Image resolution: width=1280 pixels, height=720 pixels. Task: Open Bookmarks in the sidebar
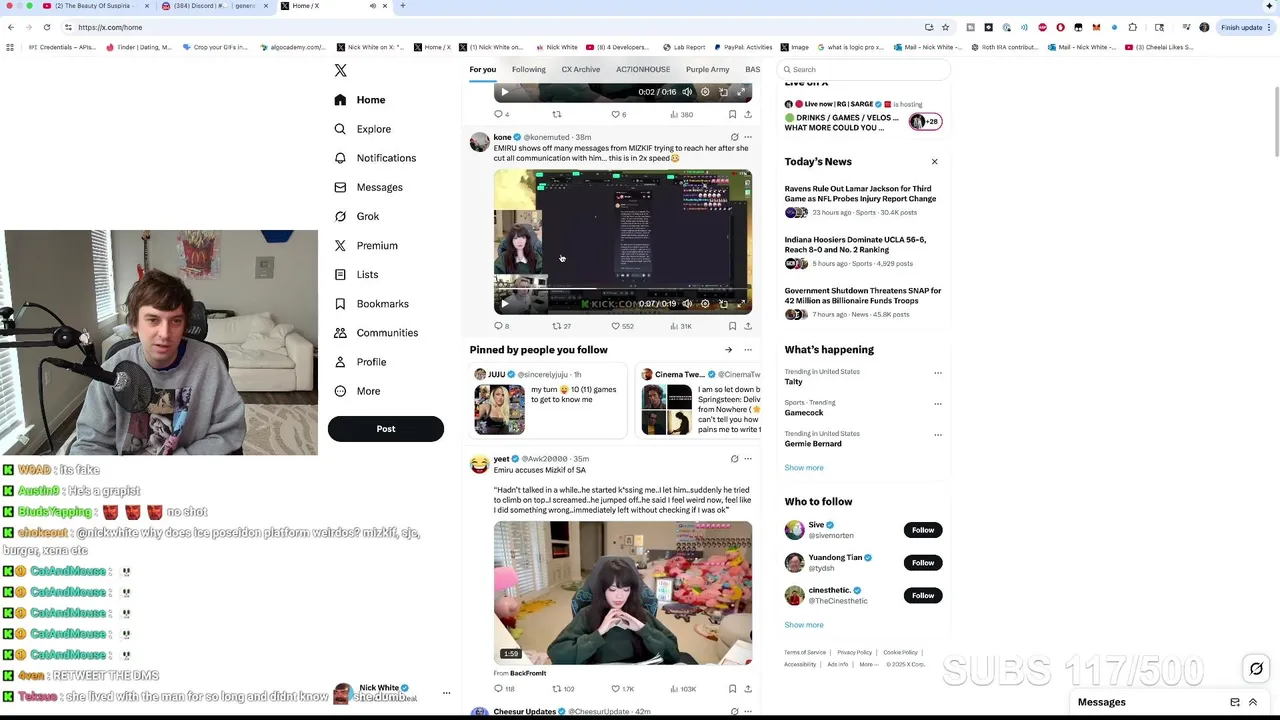(371, 303)
